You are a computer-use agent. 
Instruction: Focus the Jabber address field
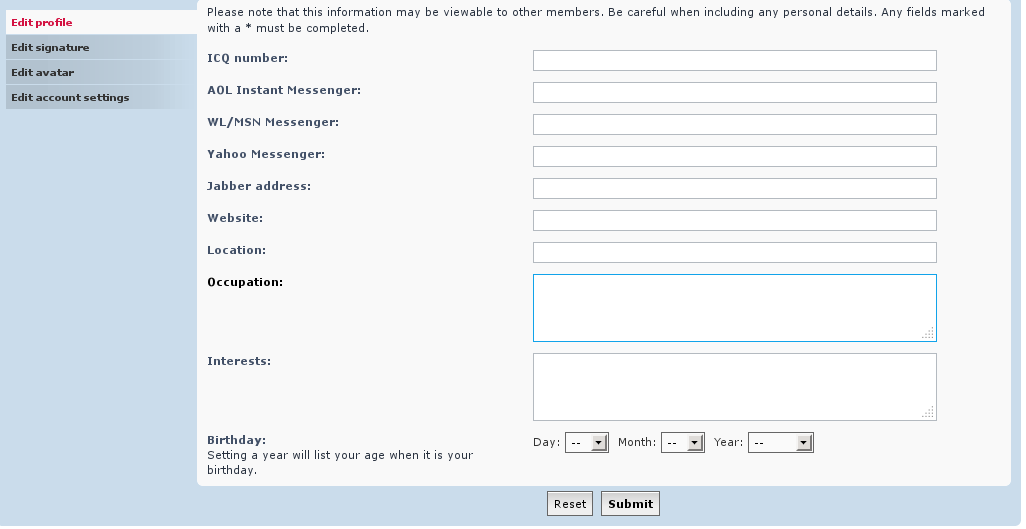(x=734, y=189)
